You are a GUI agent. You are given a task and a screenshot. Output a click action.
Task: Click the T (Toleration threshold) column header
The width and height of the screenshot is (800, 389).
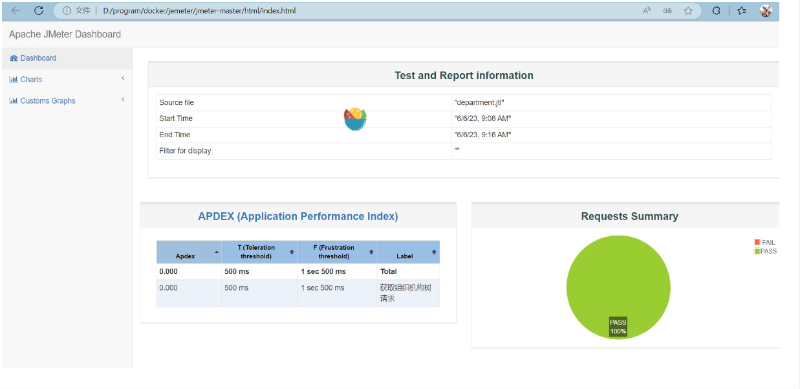coord(259,252)
